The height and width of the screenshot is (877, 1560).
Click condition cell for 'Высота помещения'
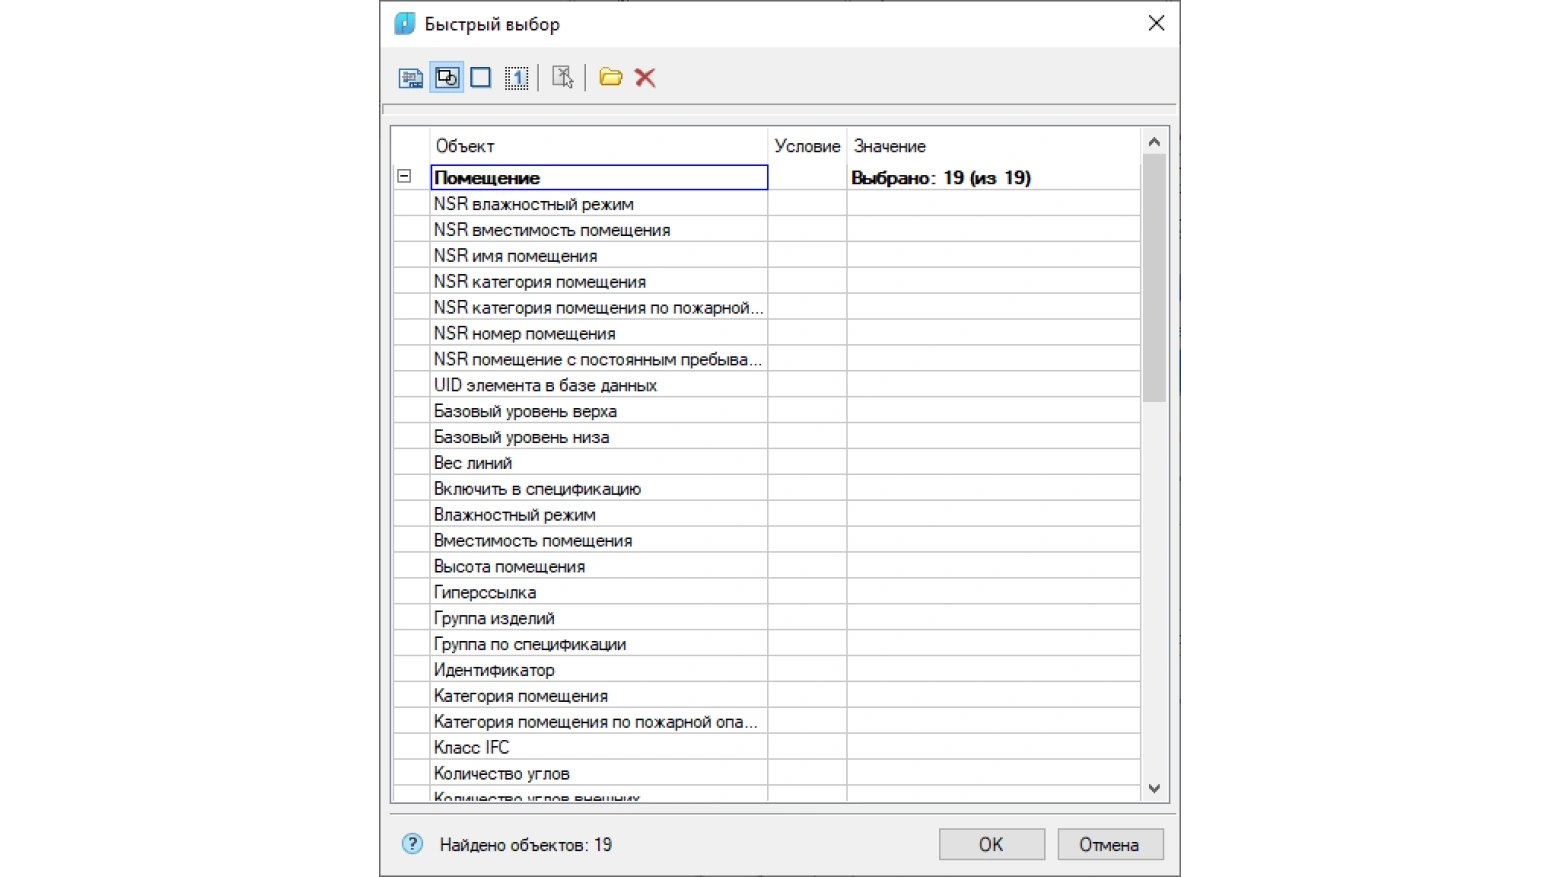(x=807, y=566)
